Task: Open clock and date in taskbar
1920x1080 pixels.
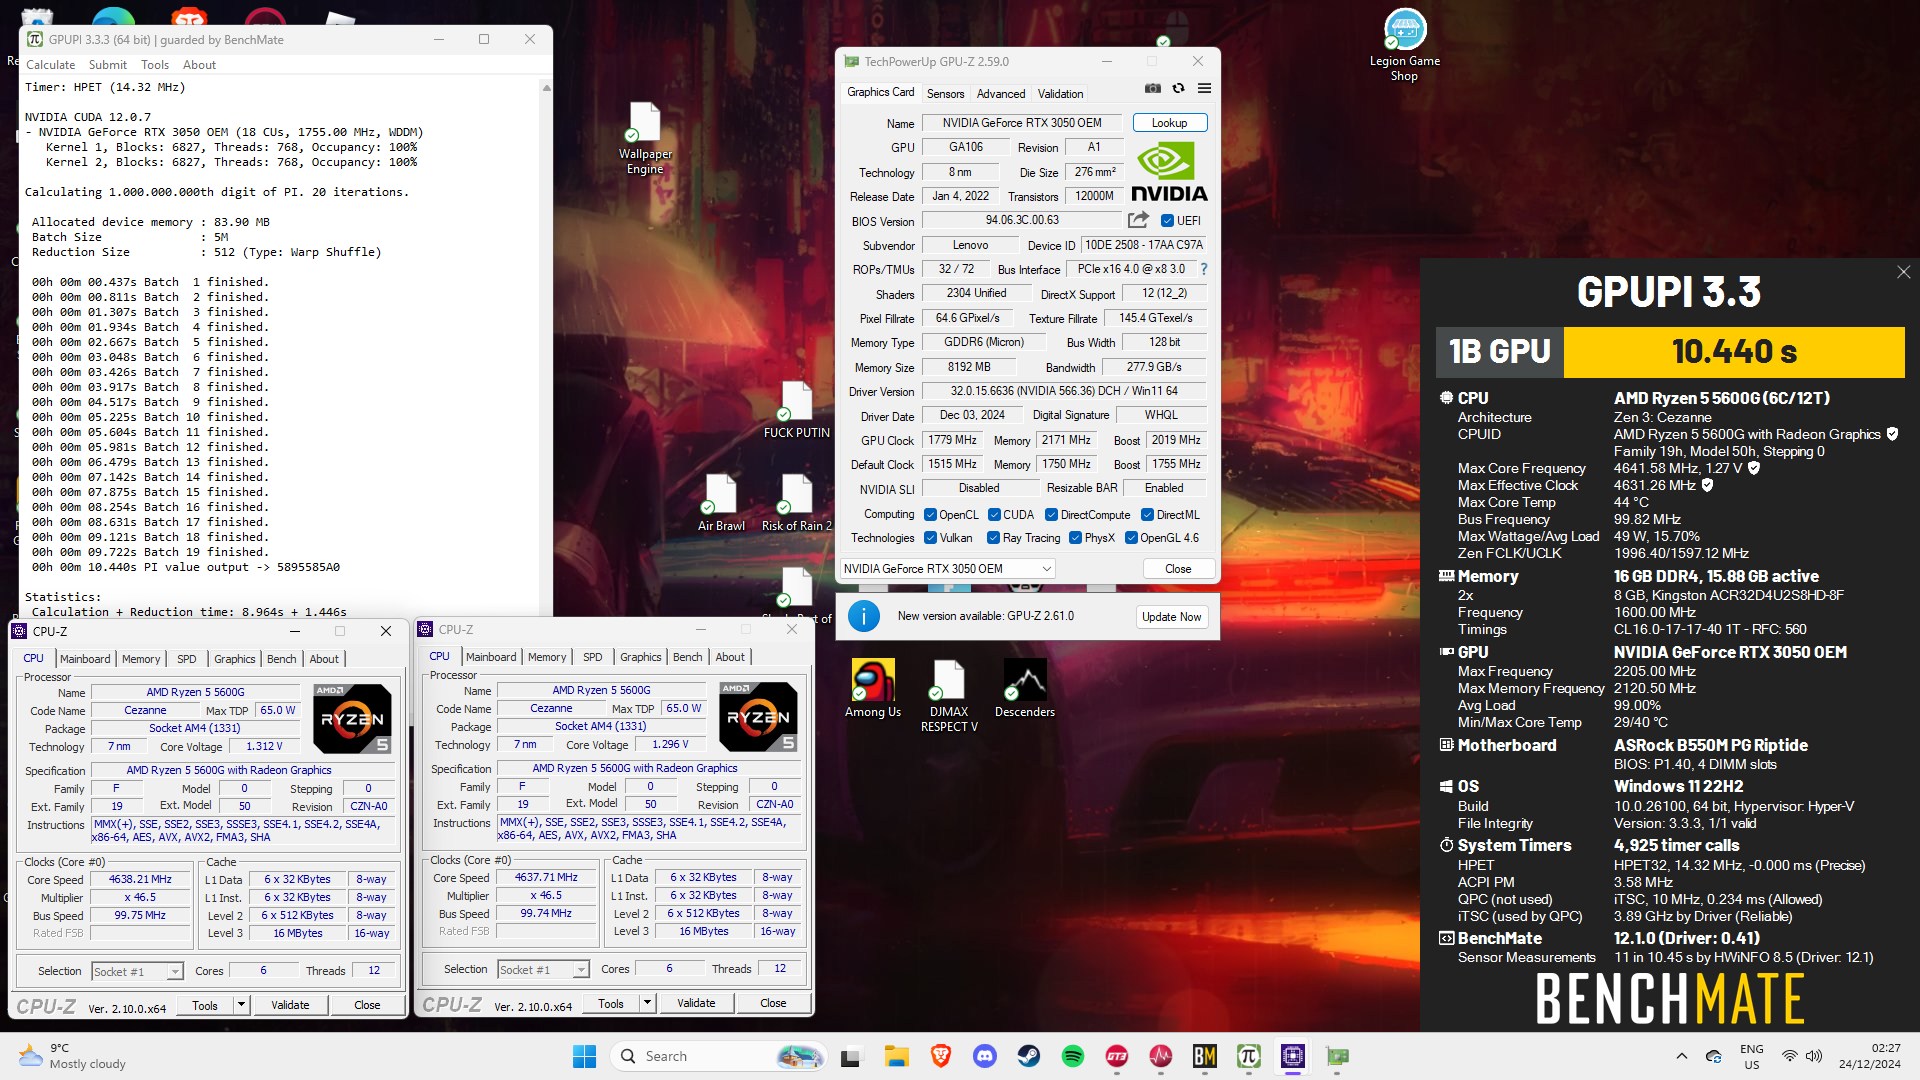Action: [x=1870, y=1056]
